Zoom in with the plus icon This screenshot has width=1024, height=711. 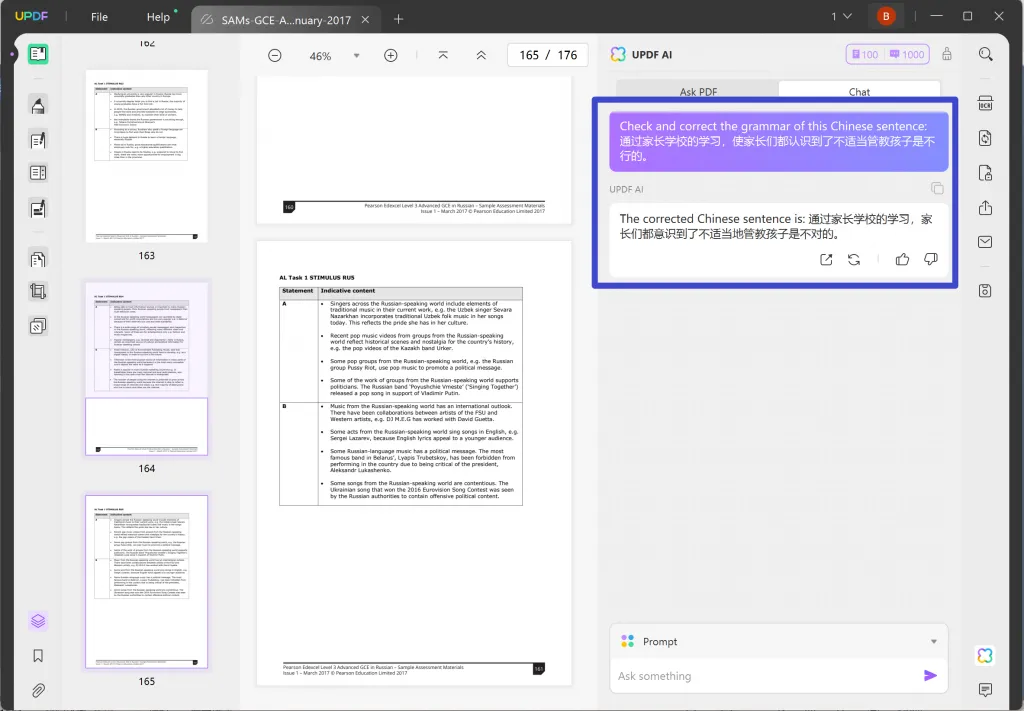tap(391, 55)
